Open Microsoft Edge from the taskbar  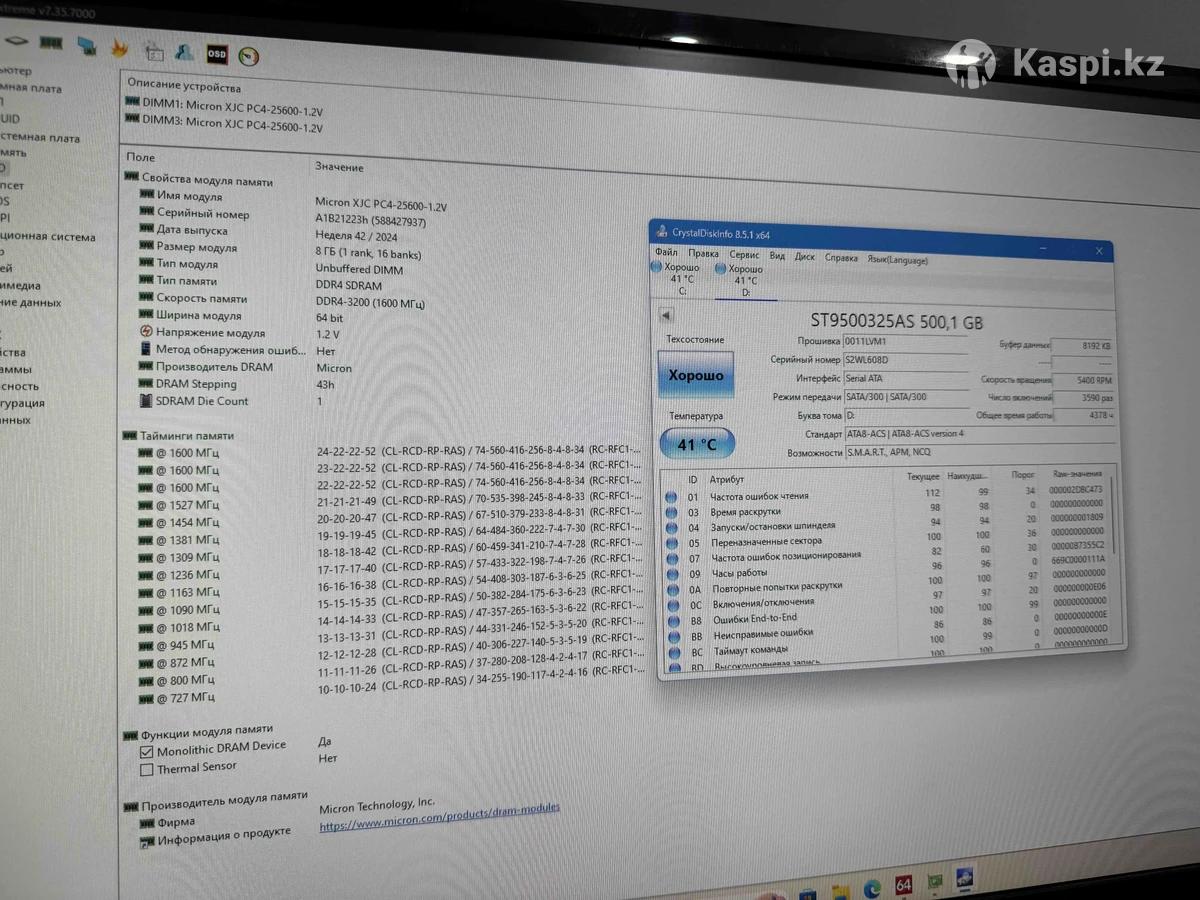click(871, 887)
